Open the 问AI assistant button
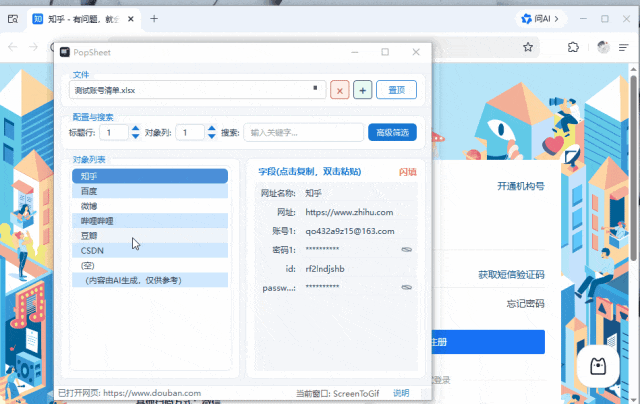 coord(540,19)
